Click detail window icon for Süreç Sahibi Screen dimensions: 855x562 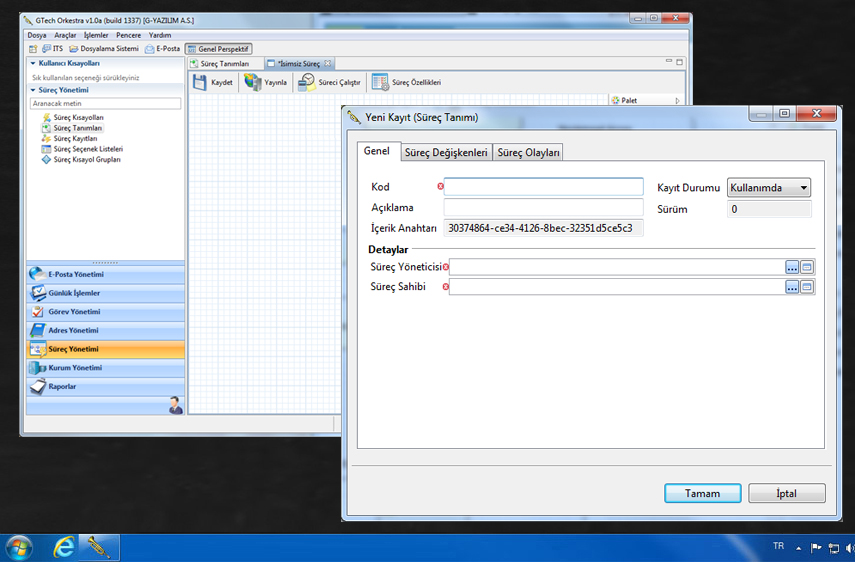tap(807, 287)
